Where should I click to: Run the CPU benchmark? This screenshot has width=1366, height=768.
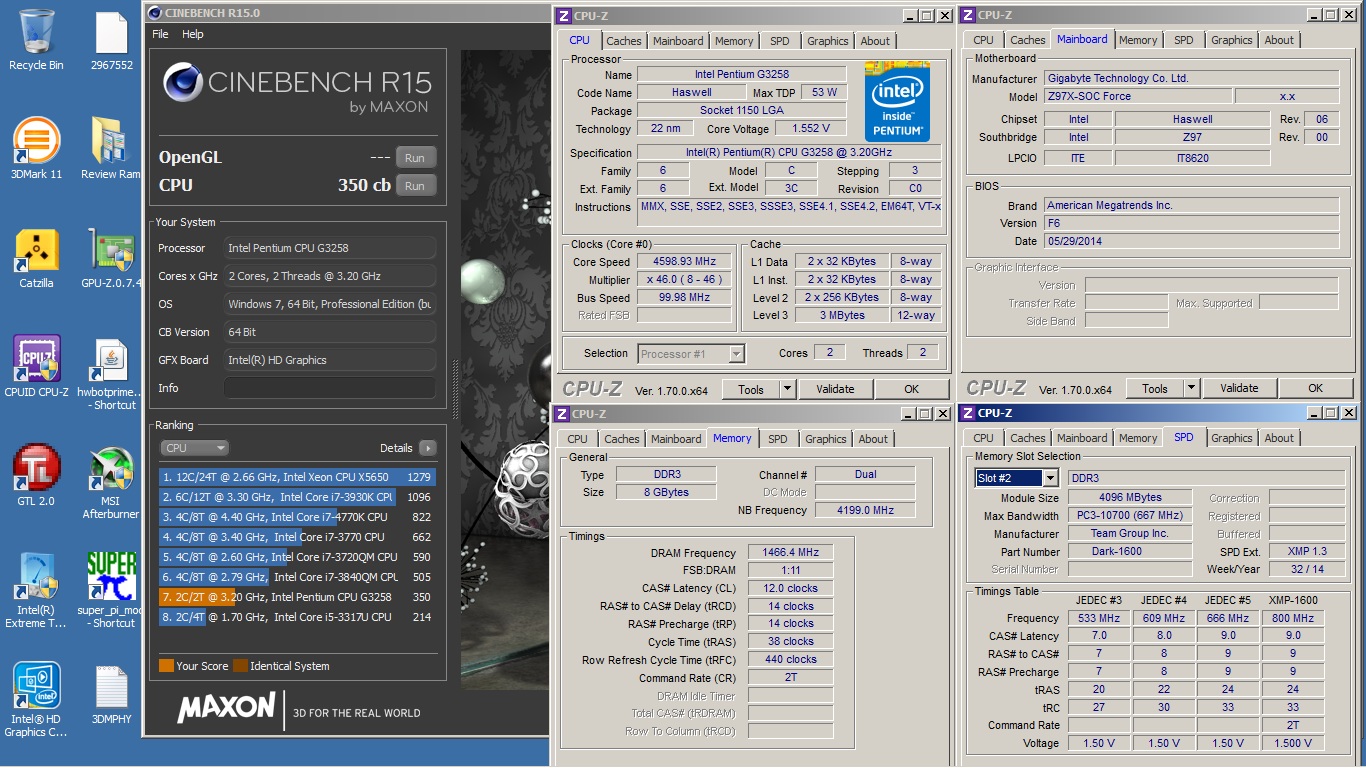click(x=415, y=186)
